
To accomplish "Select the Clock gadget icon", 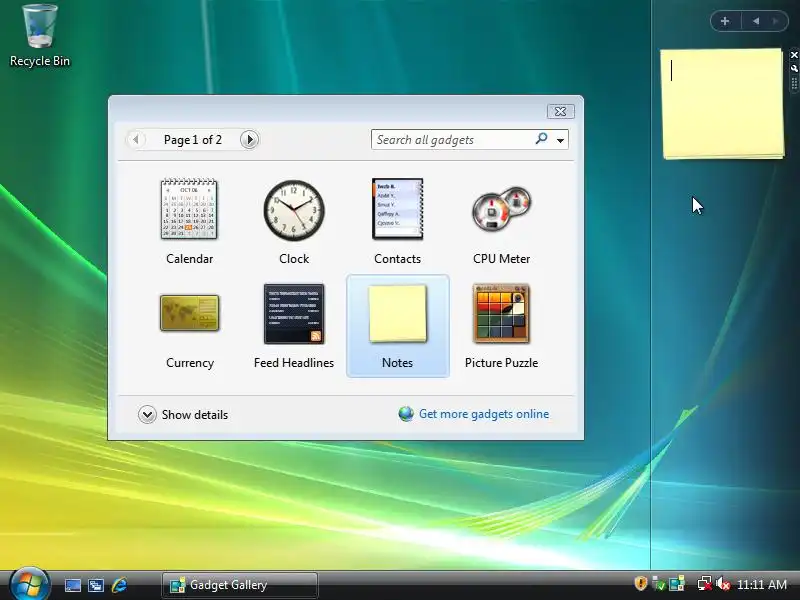I will pos(294,210).
